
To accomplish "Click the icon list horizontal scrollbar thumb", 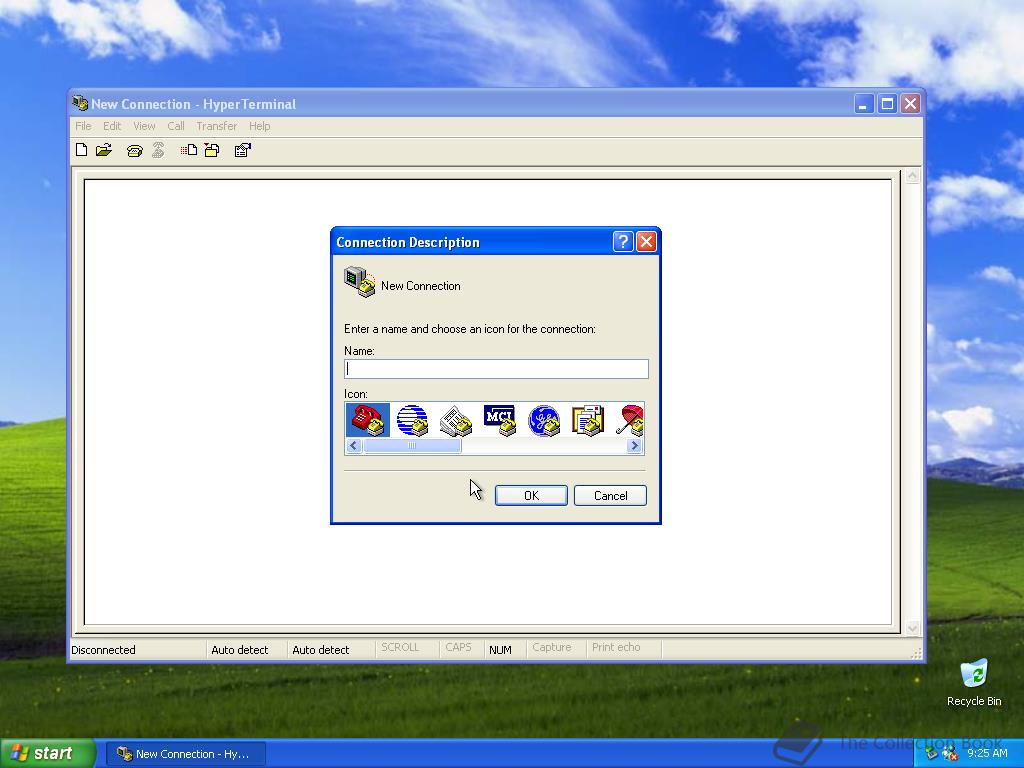I will (x=412, y=446).
